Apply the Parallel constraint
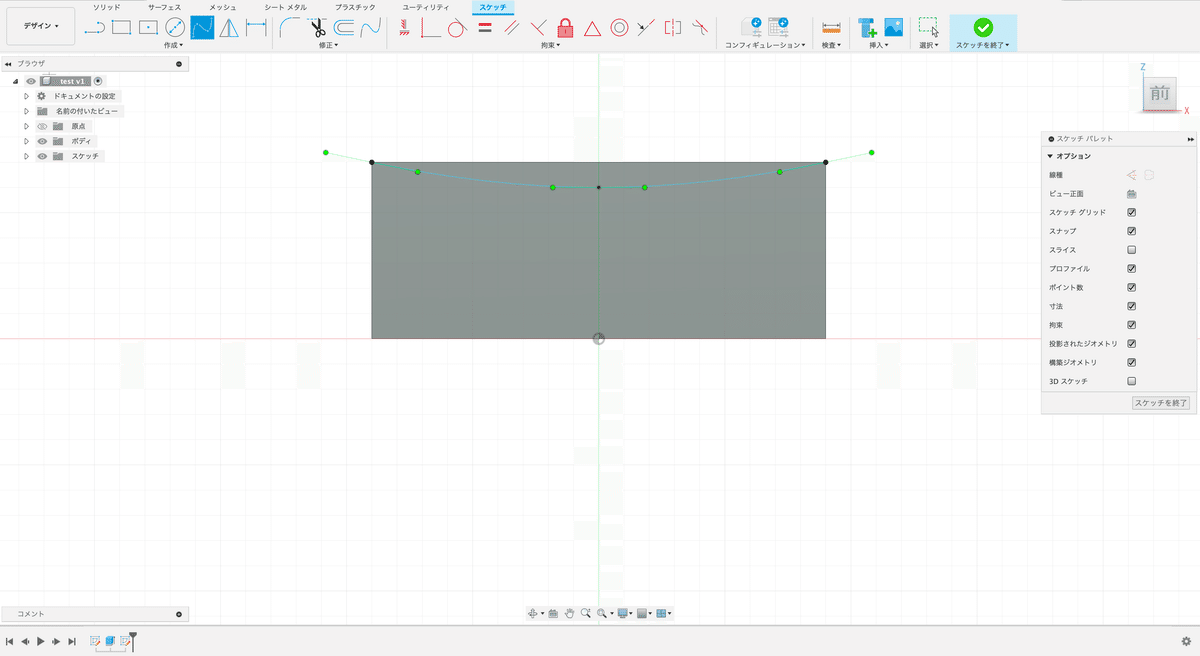The image size is (1200, 656). coord(512,28)
